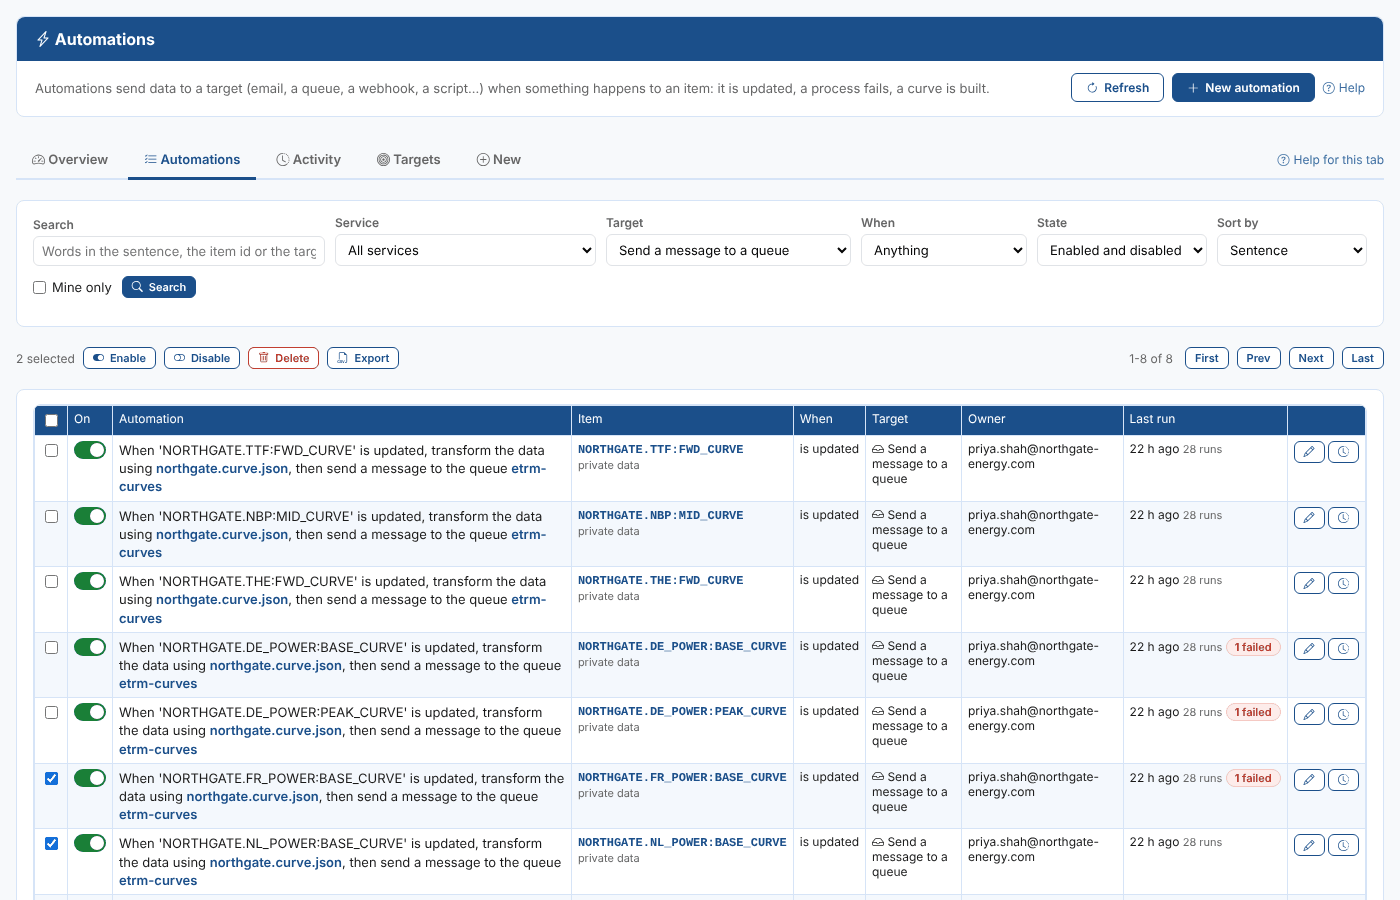Edit the FR_POWER:BASE_CURVE automation (pencil icon)
Viewport: 1400px width, 900px height.
[1309, 780]
